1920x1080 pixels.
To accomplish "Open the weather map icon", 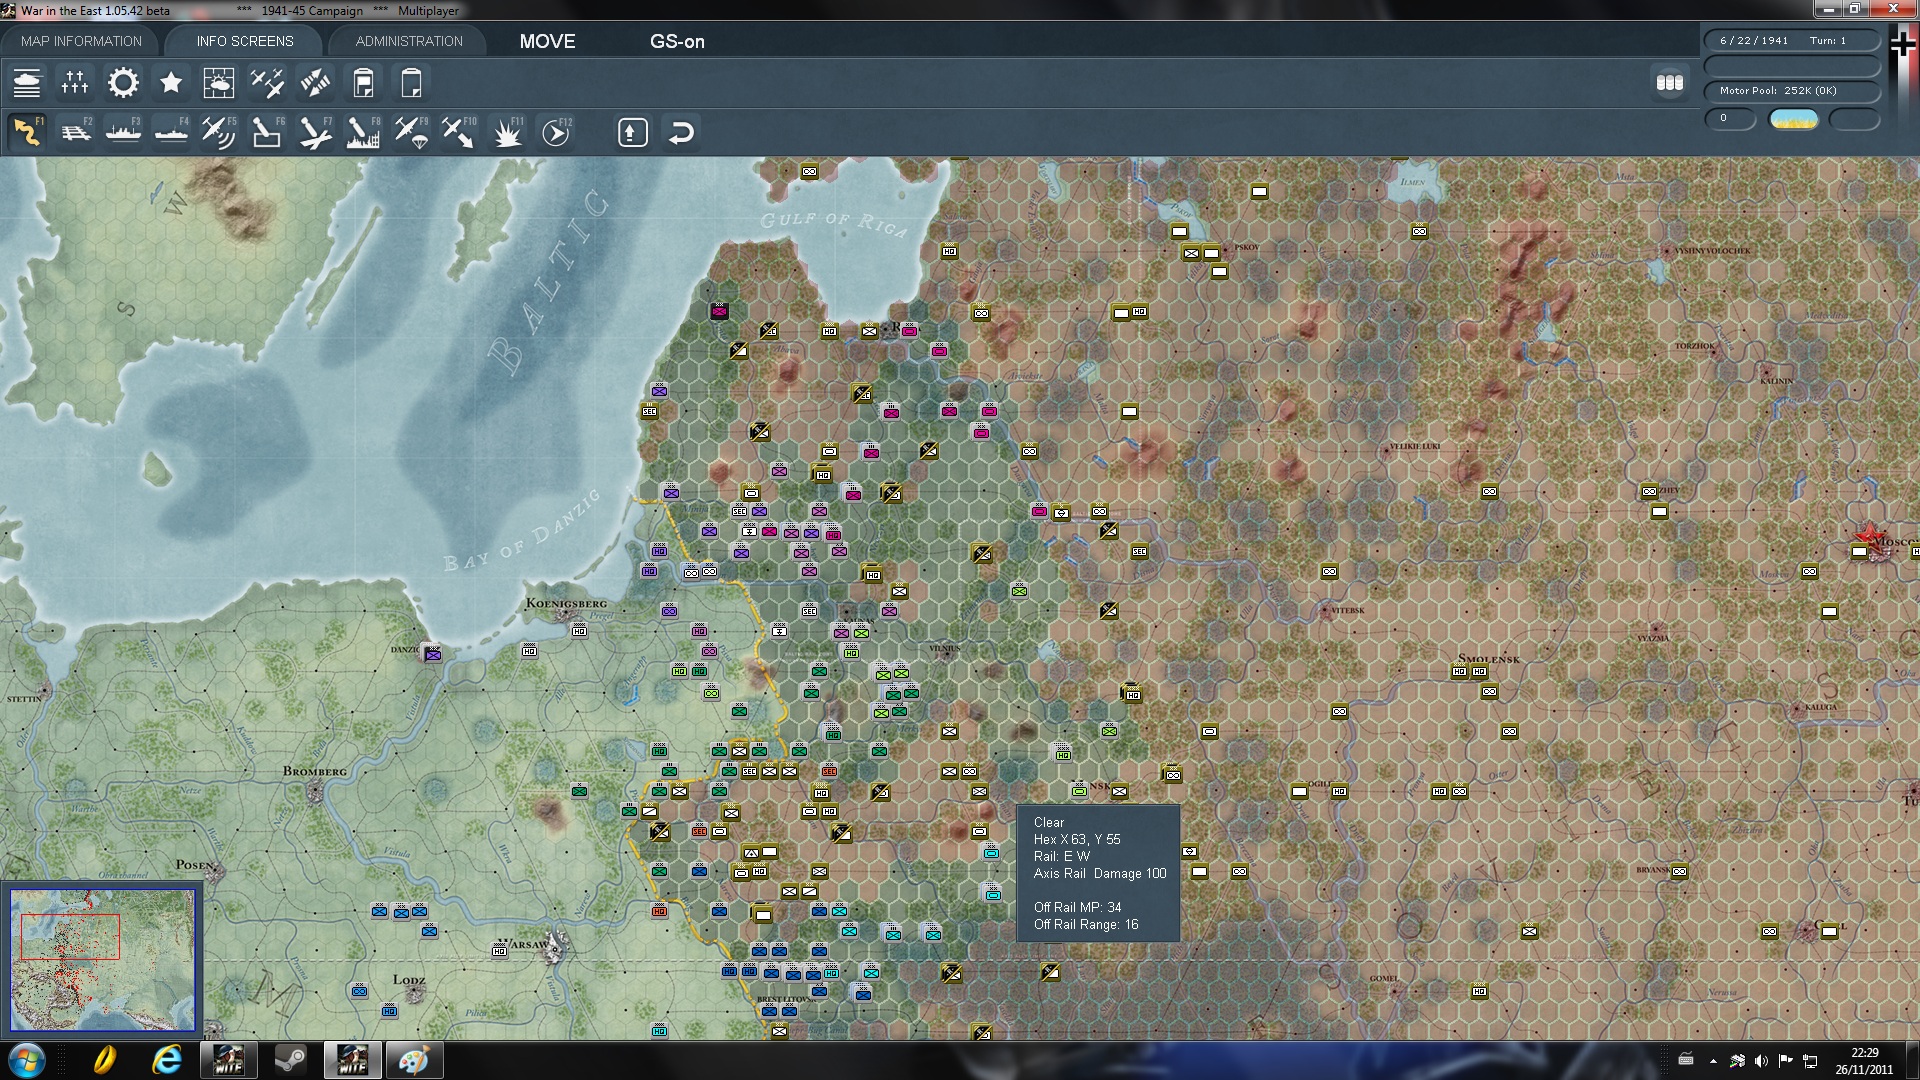I will 219,83.
